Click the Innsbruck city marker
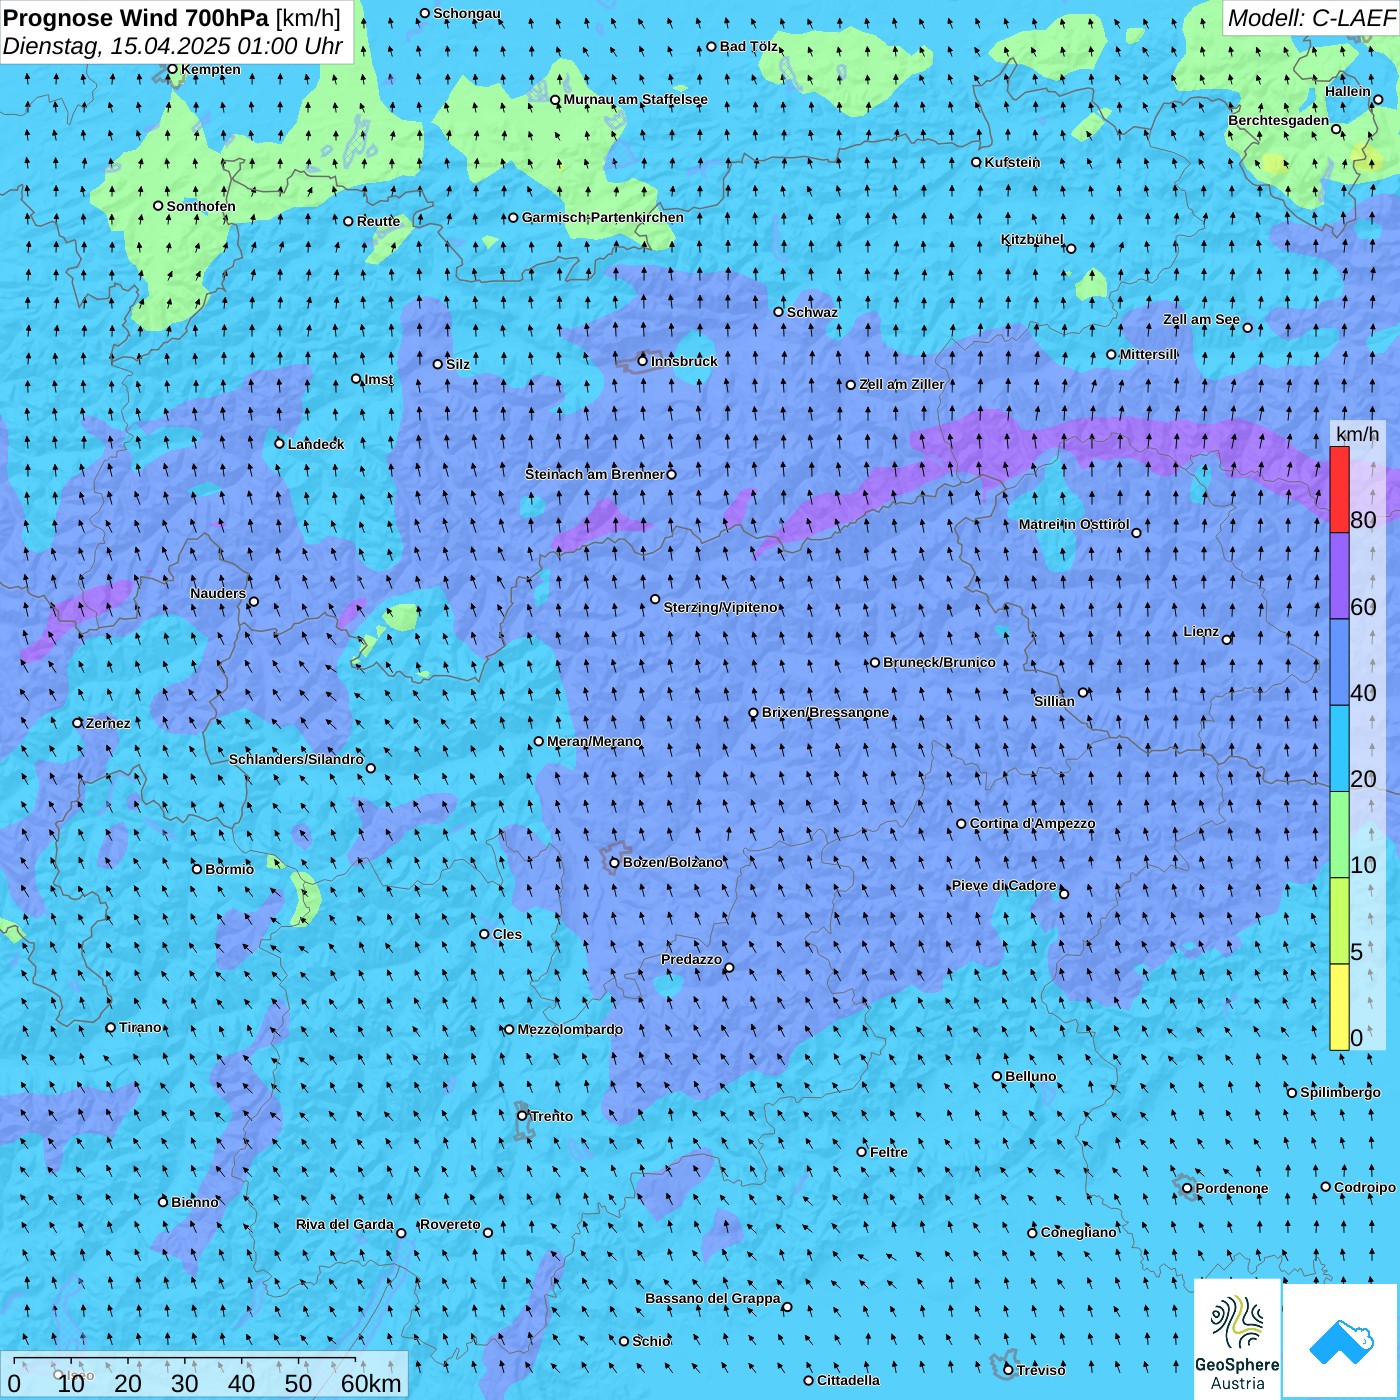Viewport: 1400px width, 1400px height. (643, 361)
